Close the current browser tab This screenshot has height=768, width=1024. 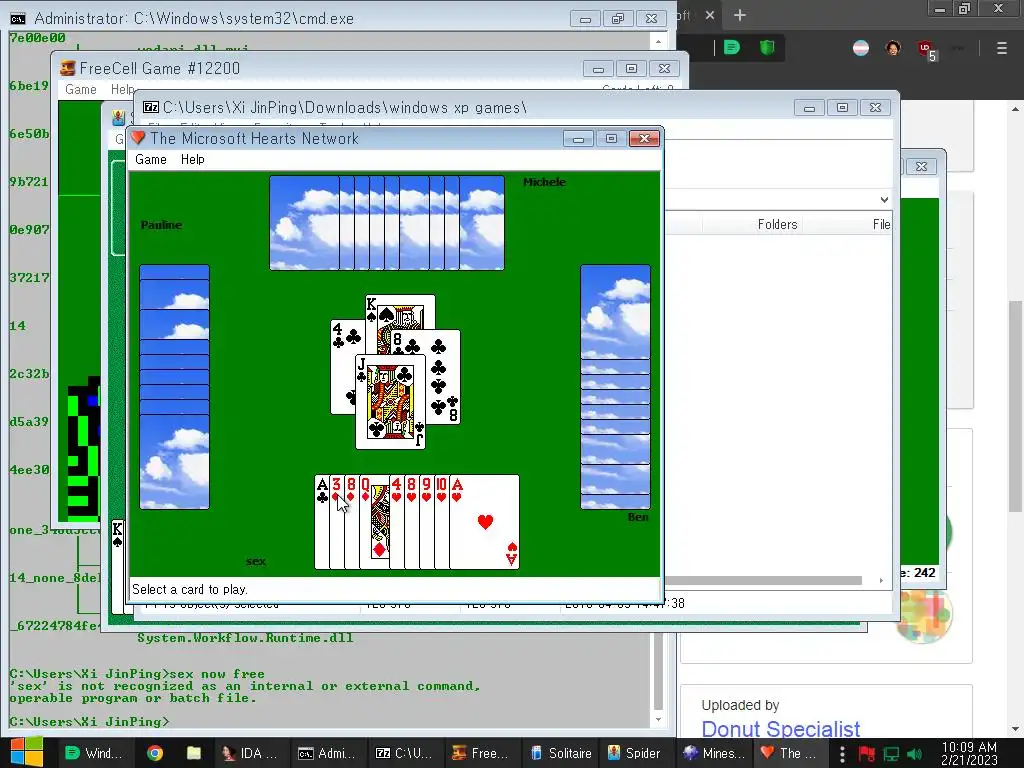click(x=710, y=15)
